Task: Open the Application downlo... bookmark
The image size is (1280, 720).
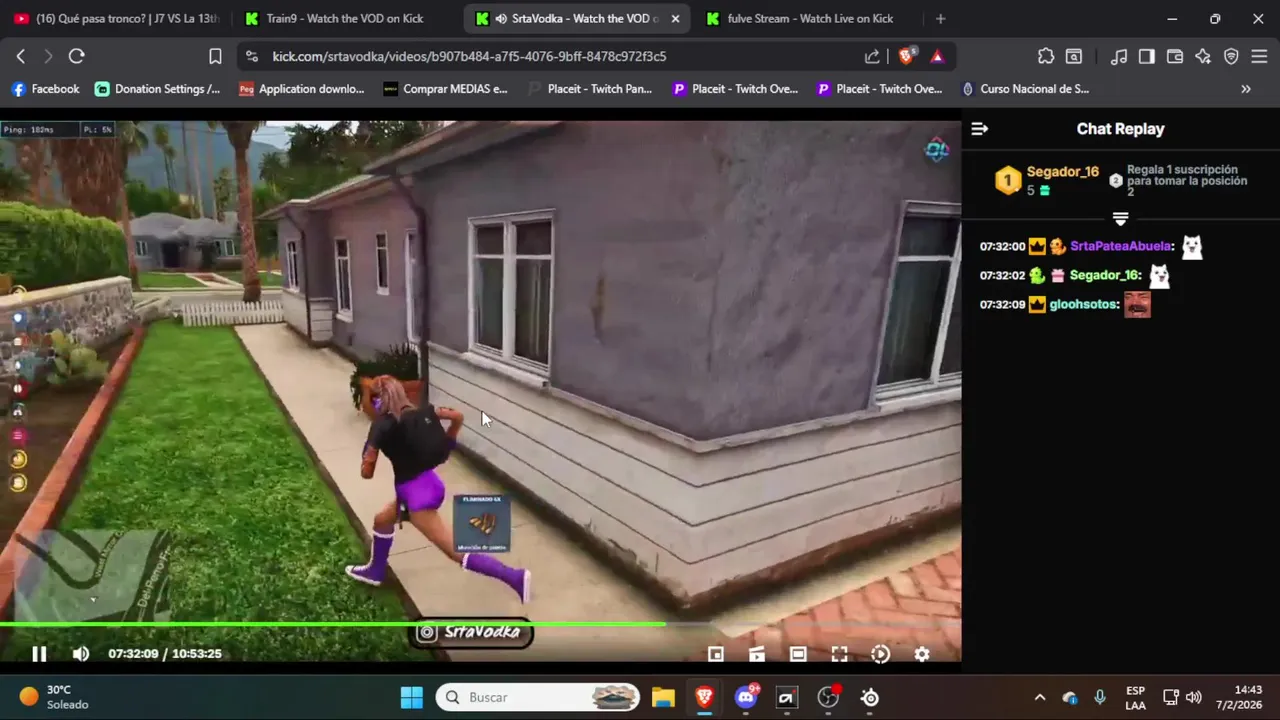Action: (302, 89)
